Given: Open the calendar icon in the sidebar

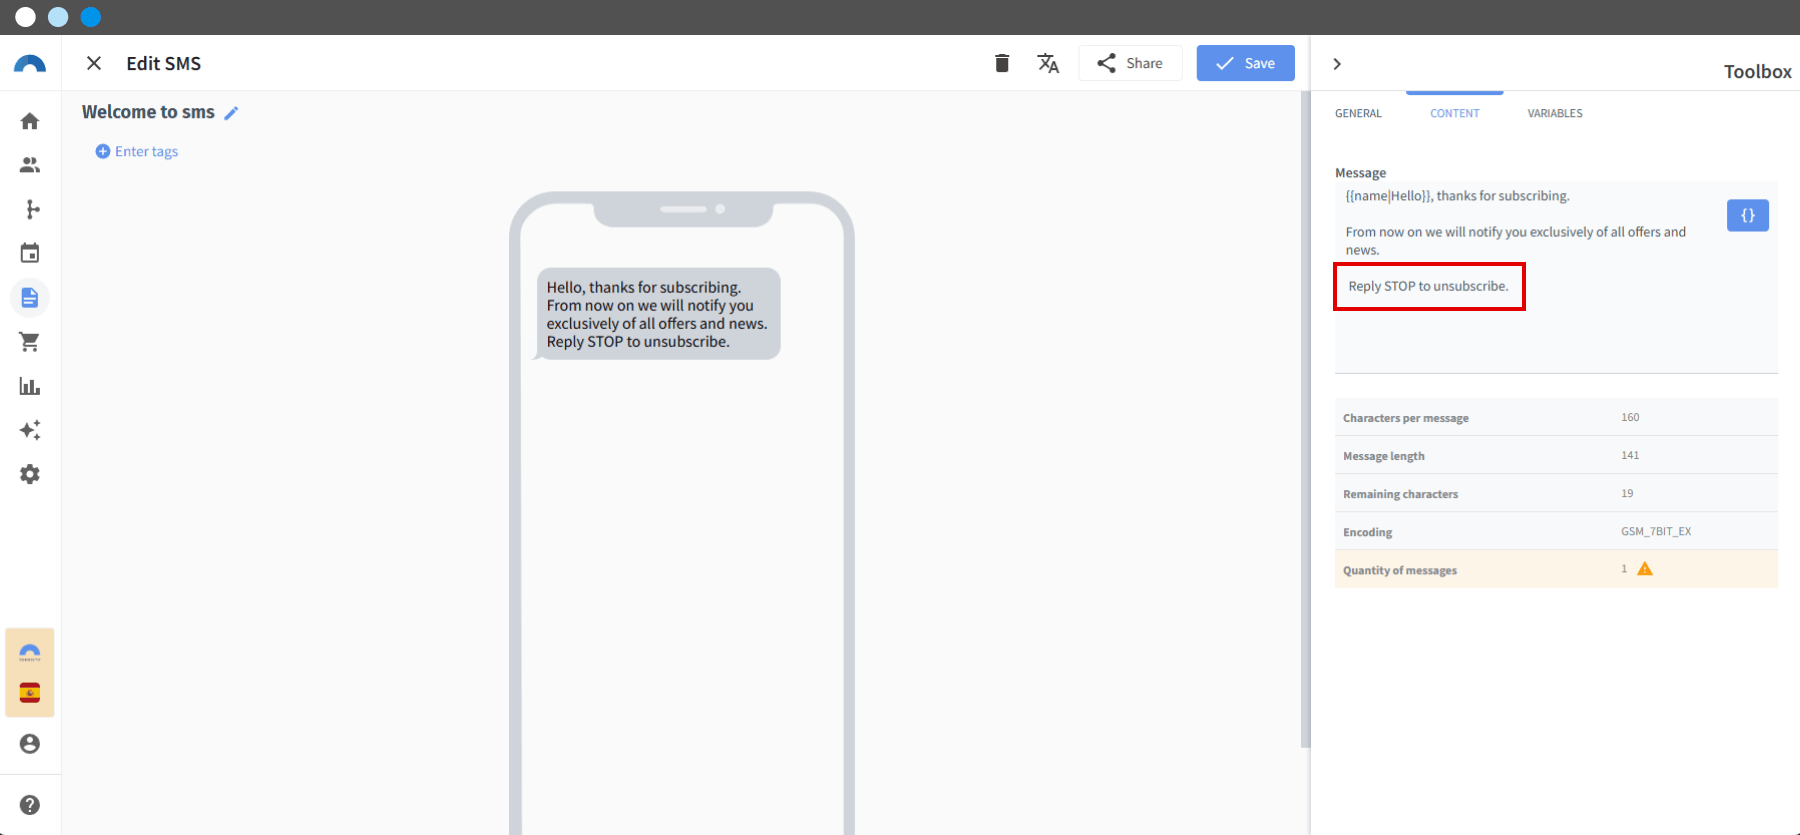Looking at the screenshot, I should [30, 253].
